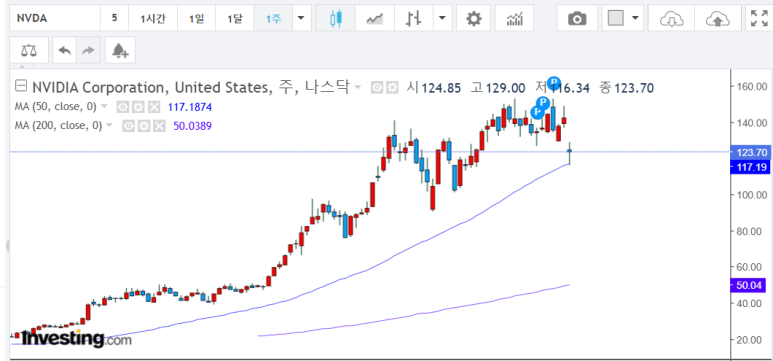Expand the MA 50 indicator dropdown arrow

(104, 107)
